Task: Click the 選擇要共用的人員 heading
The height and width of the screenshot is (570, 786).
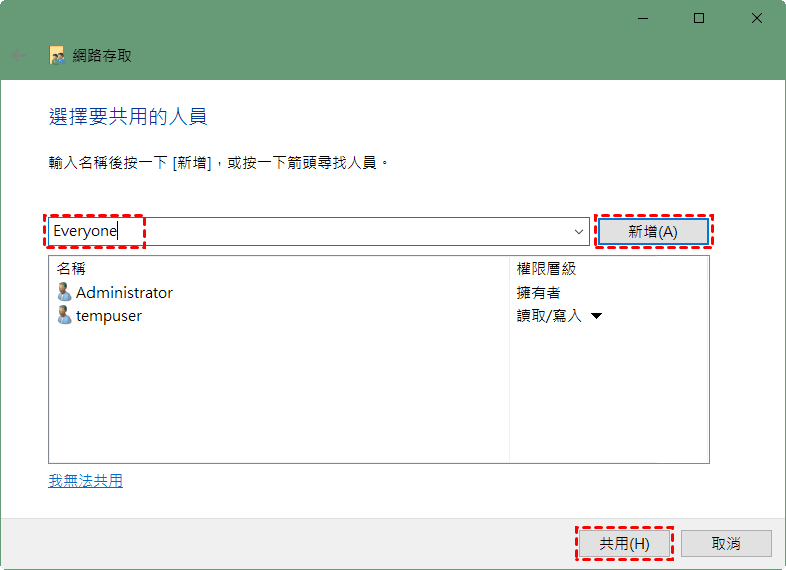Action: pyautogui.click(x=128, y=116)
